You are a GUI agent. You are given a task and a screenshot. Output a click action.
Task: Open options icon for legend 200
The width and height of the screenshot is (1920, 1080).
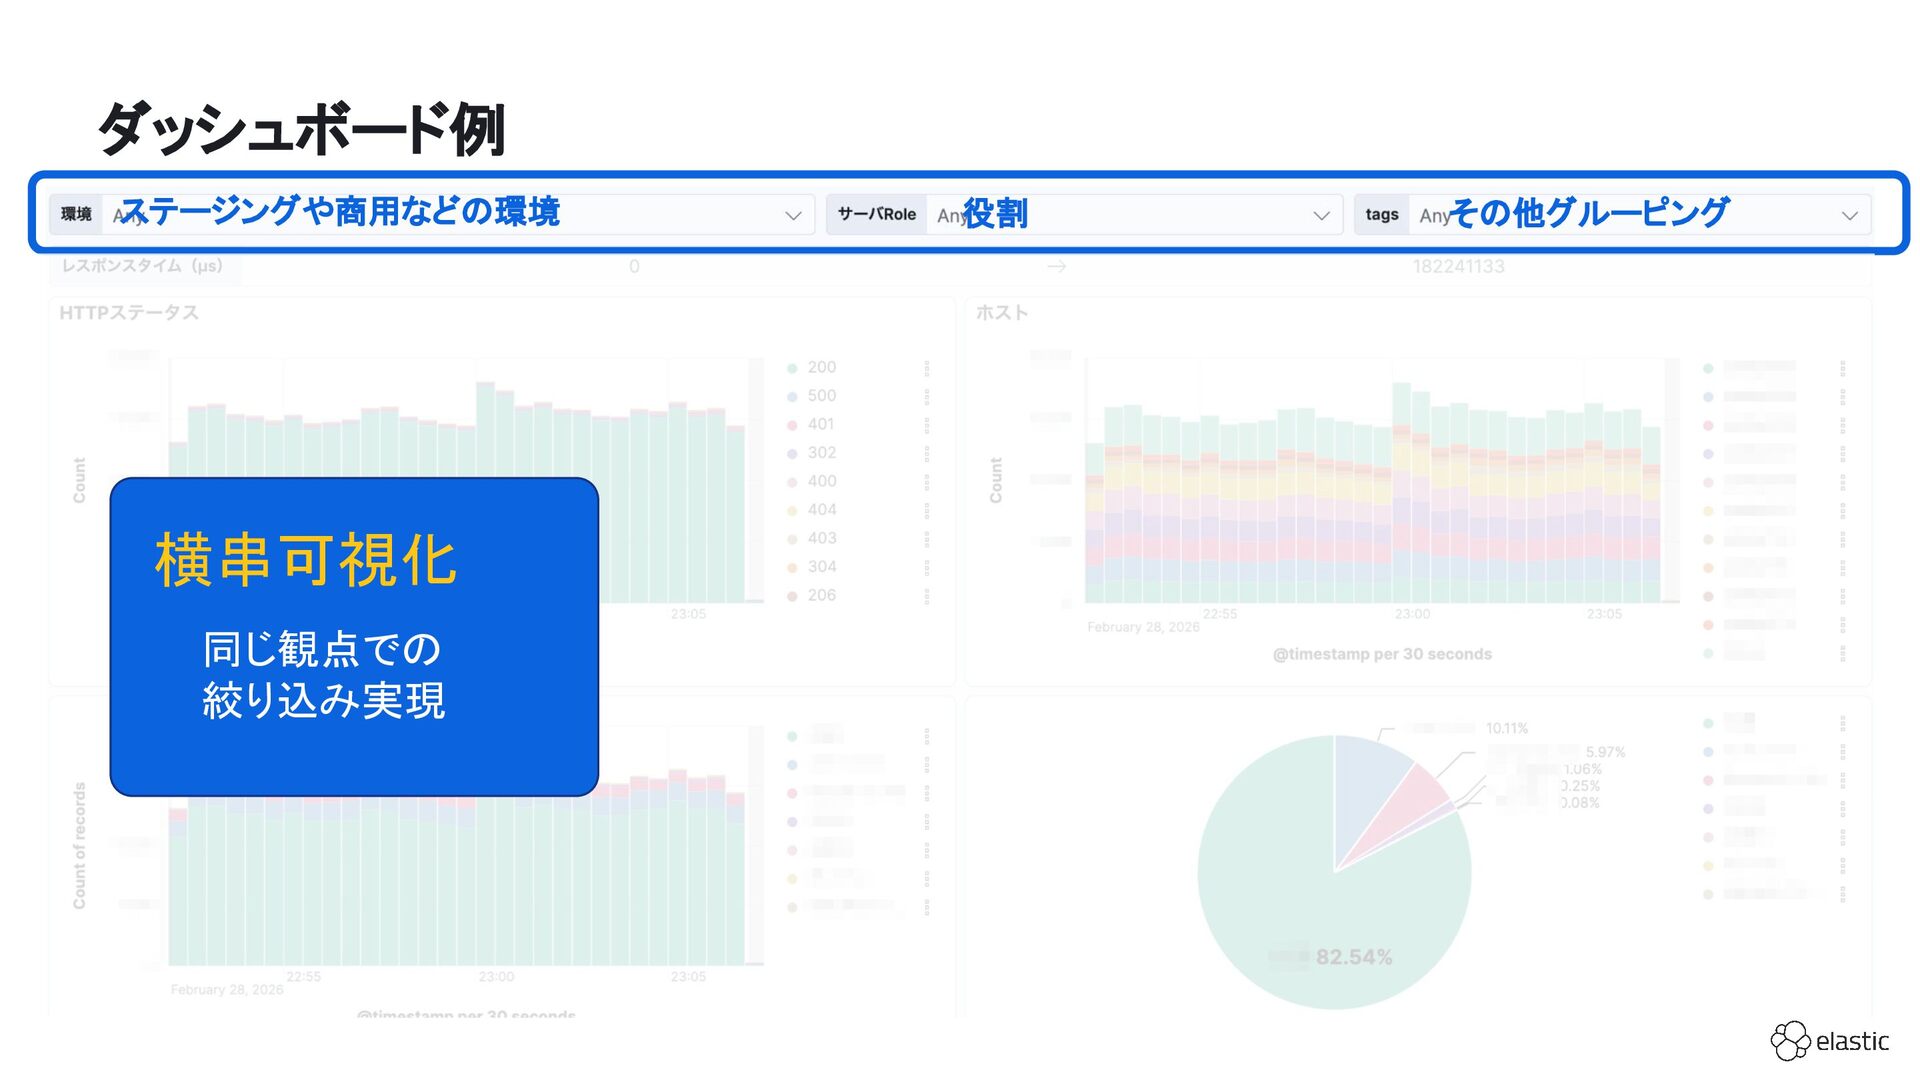[x=927, y=368]
